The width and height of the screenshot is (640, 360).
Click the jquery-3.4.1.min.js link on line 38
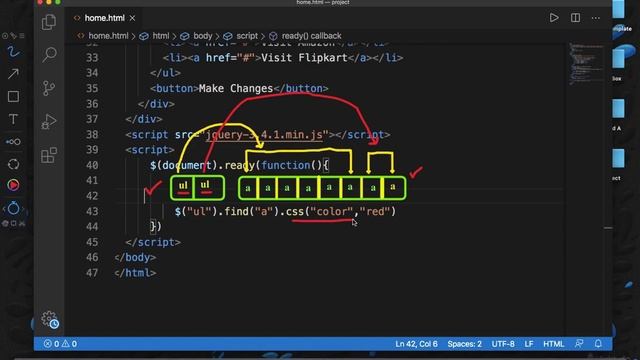(x=264, y=134)
